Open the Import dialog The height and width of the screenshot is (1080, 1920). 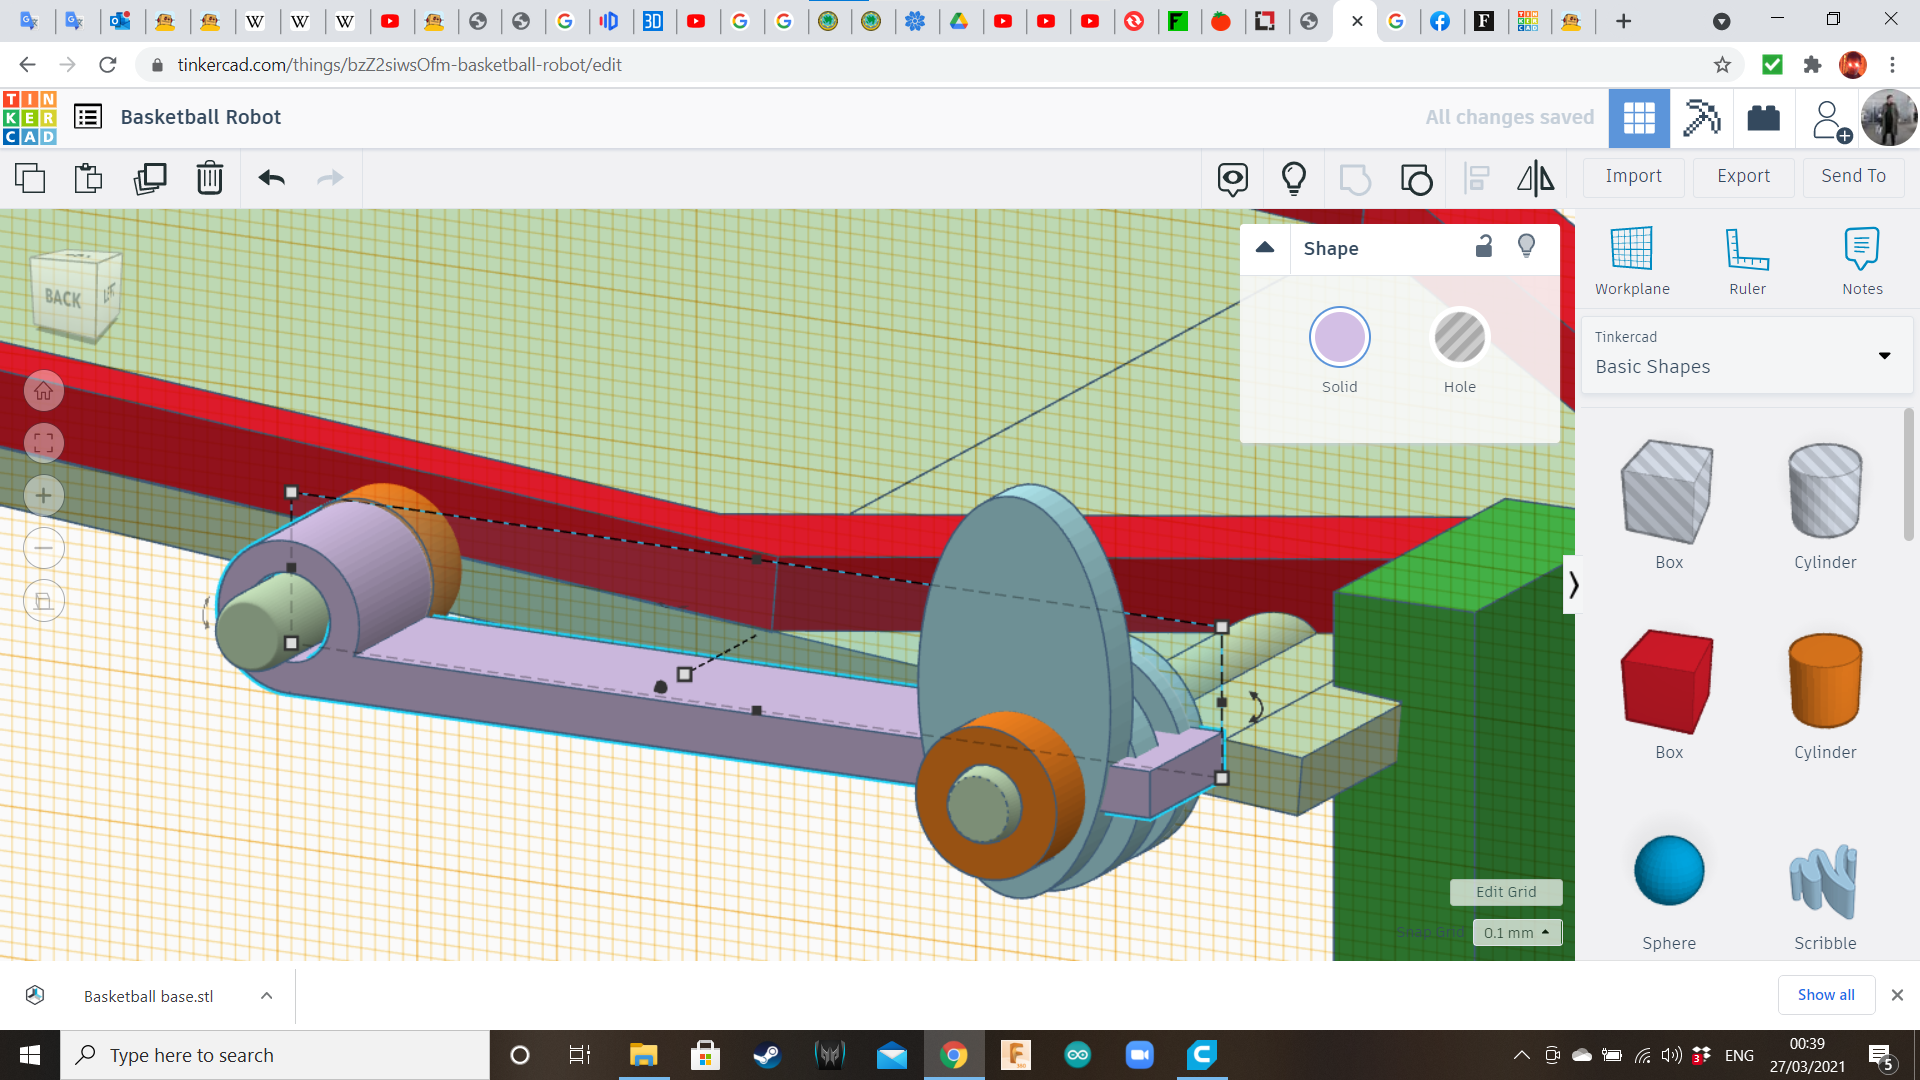[1633, 176]
